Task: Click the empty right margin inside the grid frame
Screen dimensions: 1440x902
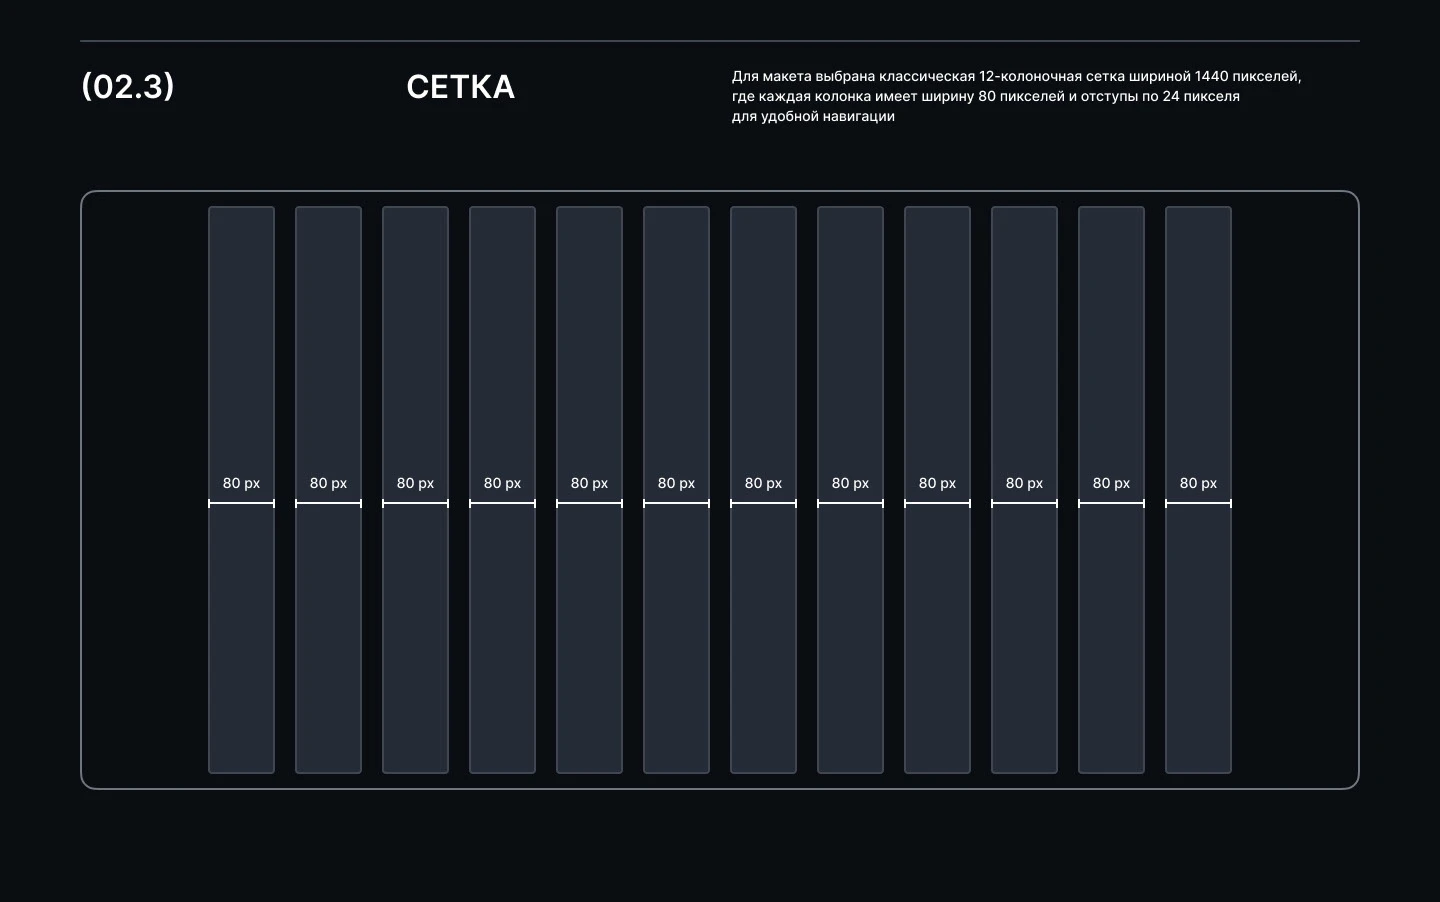Action: click(x=1295, y=490)
